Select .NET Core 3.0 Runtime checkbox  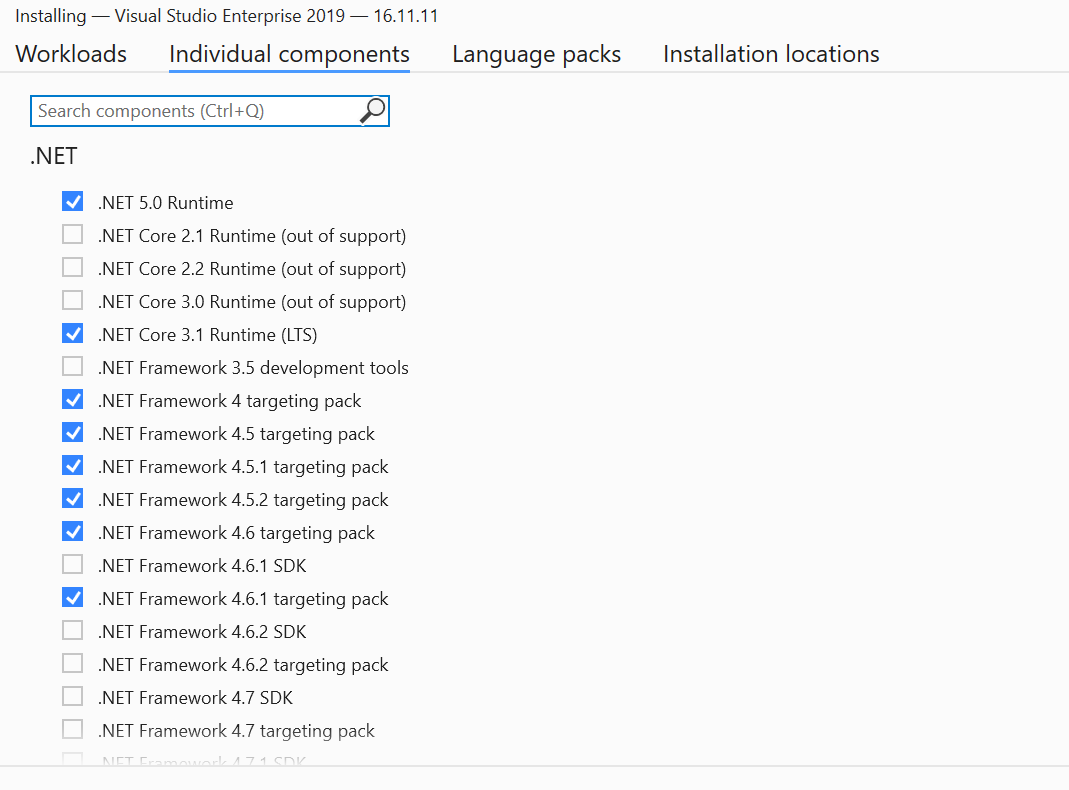pyautogui.click(x=72, y=301)
